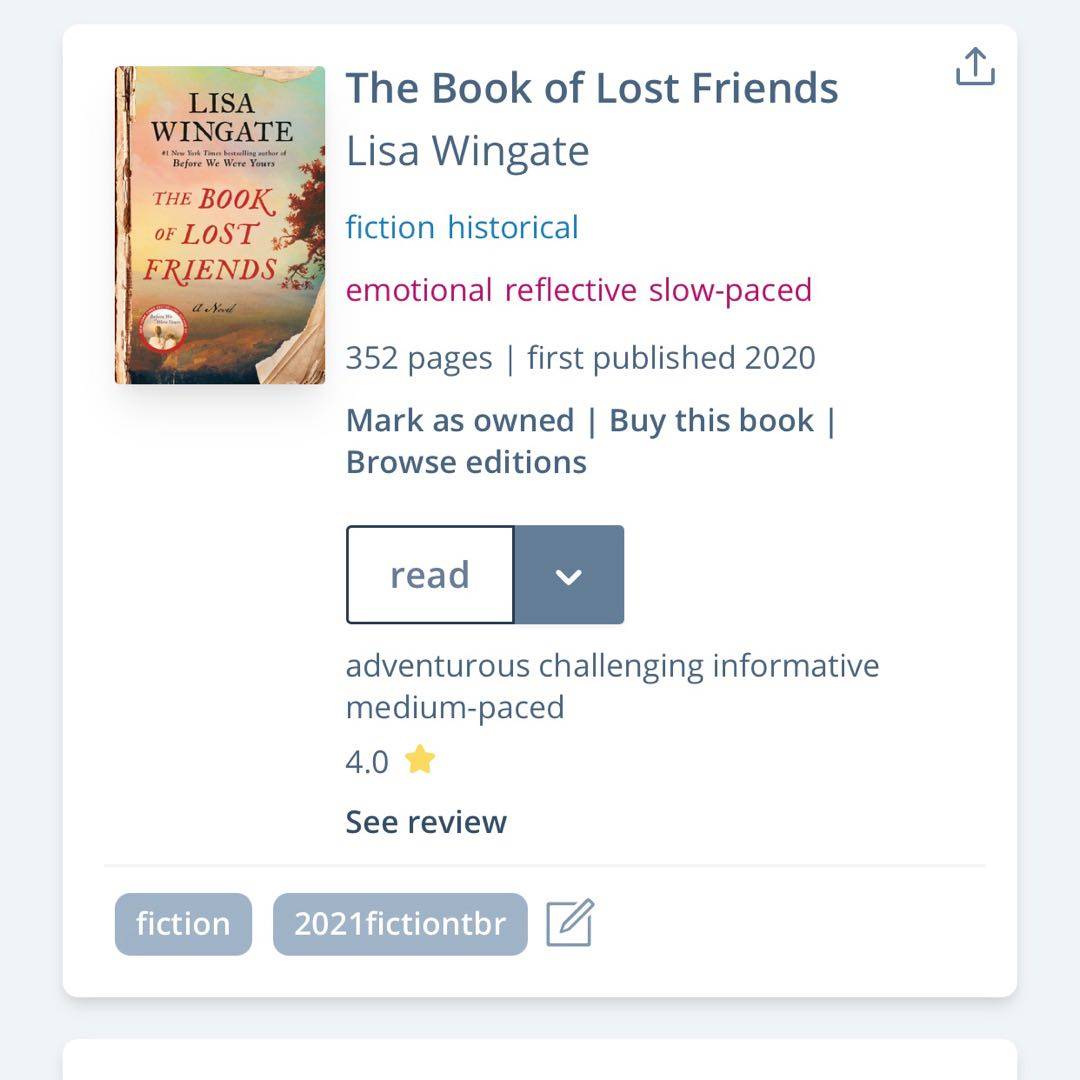Open the 2021fictiontbr tag chip
This screenshot has height=1080, width=1080.
(x=400, y=924)
